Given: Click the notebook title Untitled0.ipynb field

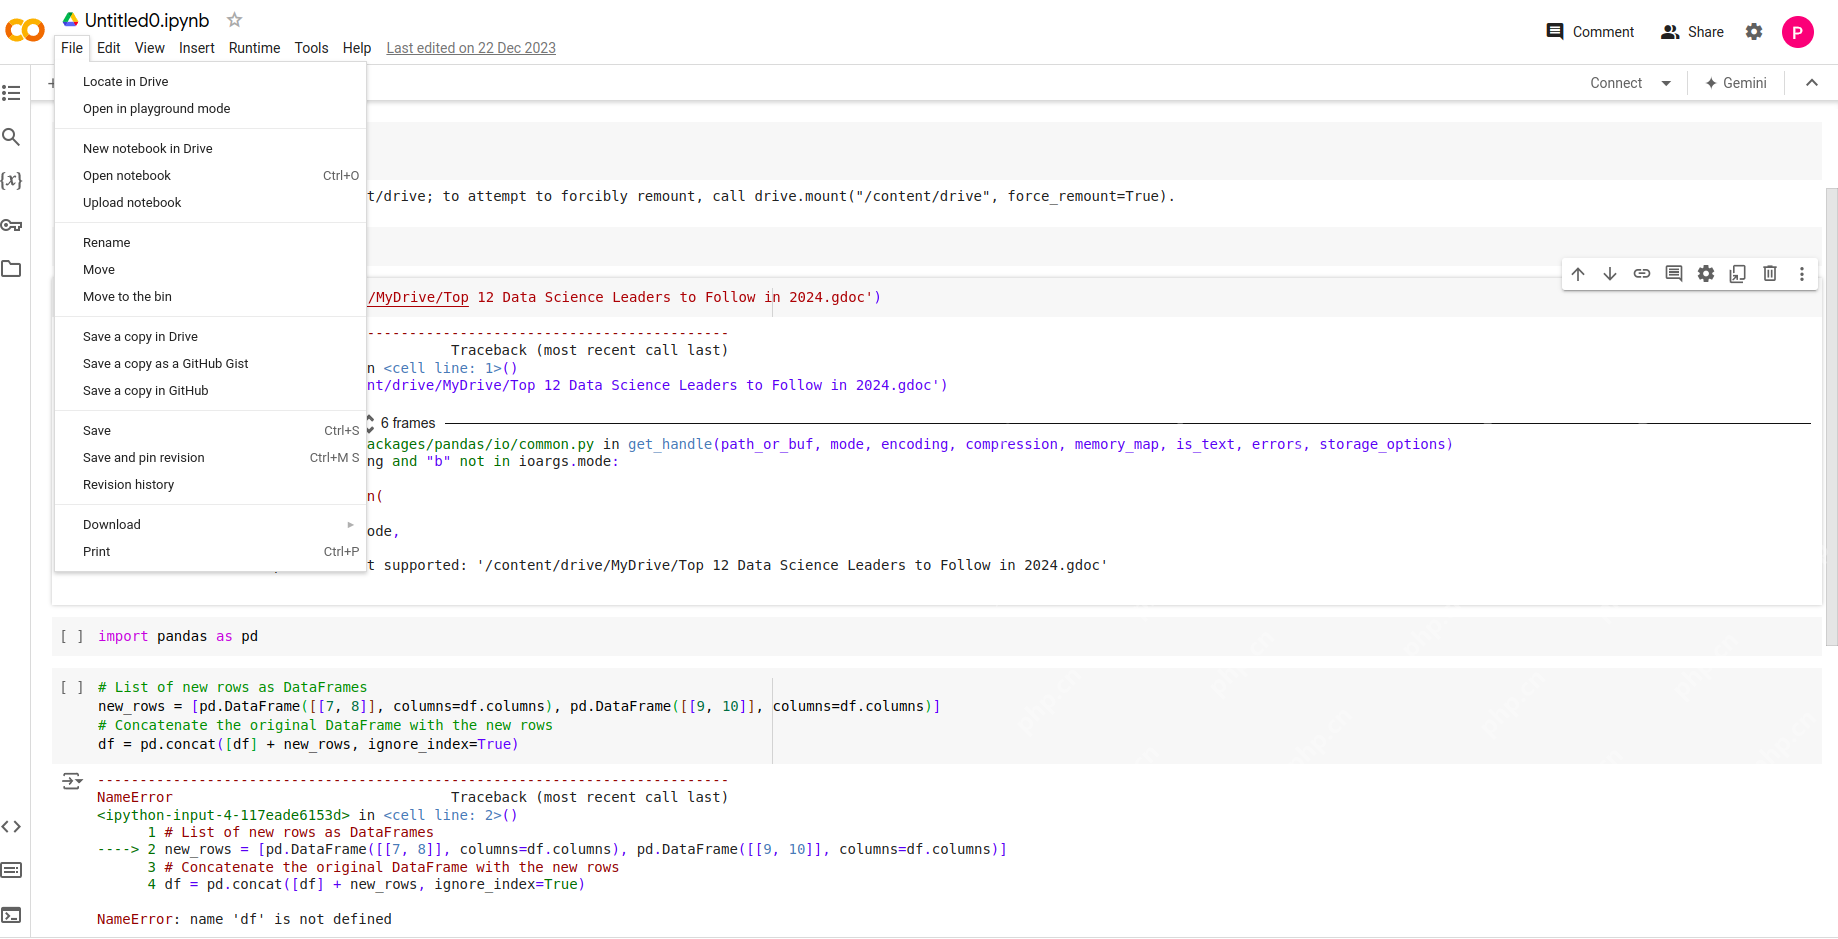Looking at the screenshot, I should (x=147, y=20).
